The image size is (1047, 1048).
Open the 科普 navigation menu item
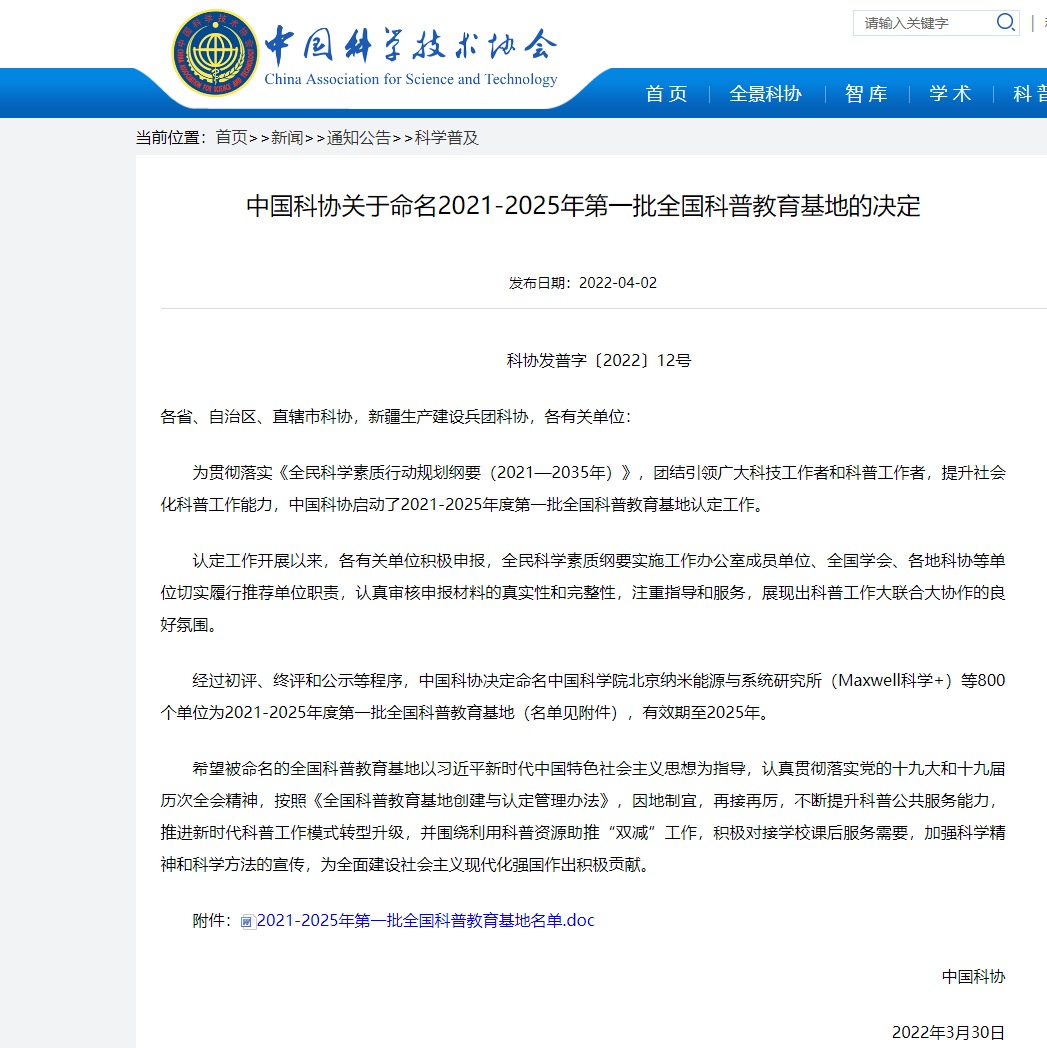(1029, 94)
